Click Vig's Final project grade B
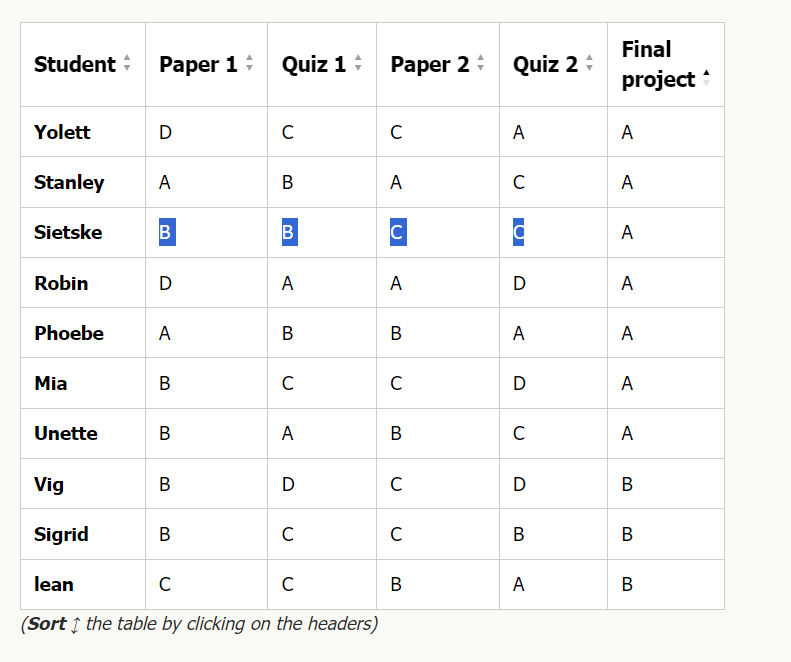The height and width of the screenshot is (662, 791). click(x=627, y=484)
